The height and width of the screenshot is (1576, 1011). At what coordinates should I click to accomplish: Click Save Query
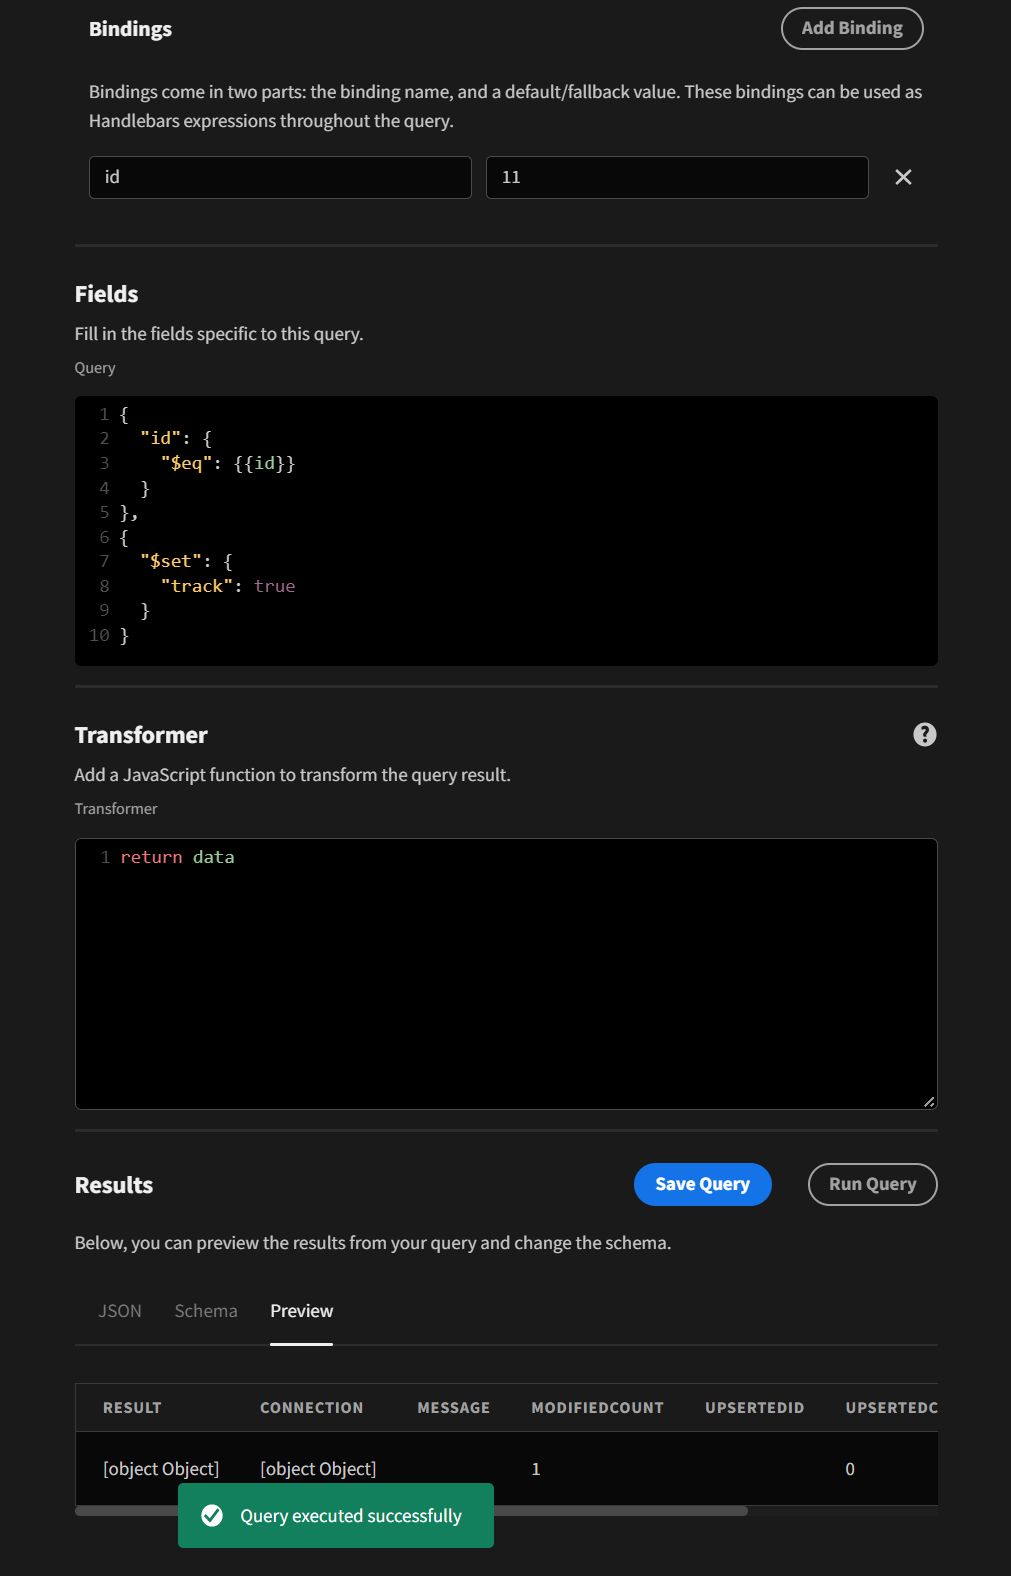(703, 1184)
